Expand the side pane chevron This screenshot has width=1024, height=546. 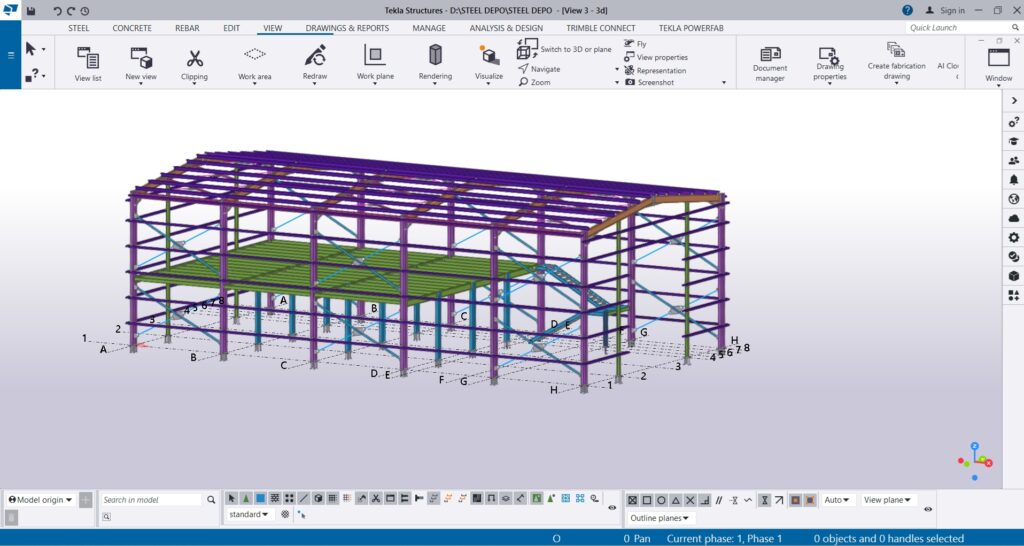click(1014, 101)
